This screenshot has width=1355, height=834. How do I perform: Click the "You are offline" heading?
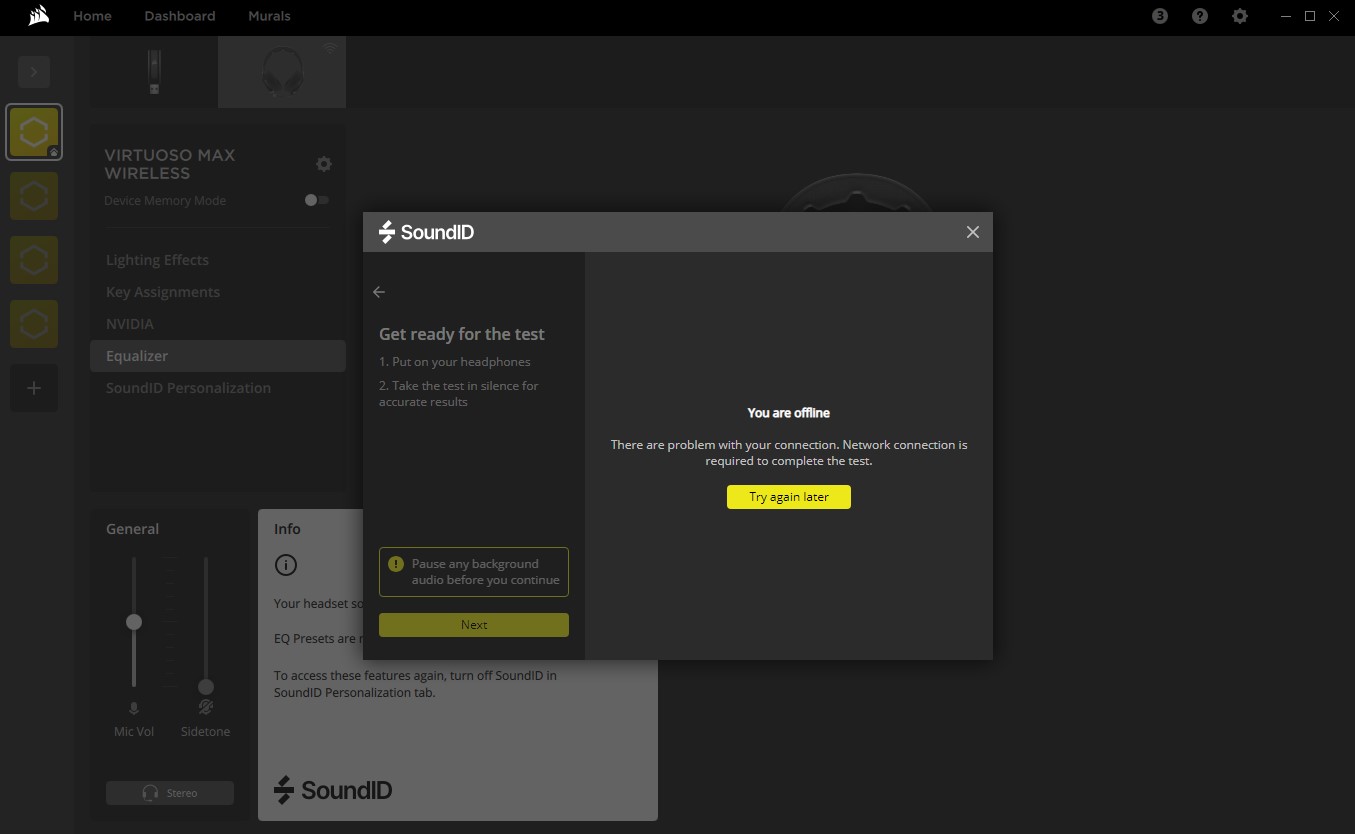point(789,413)
